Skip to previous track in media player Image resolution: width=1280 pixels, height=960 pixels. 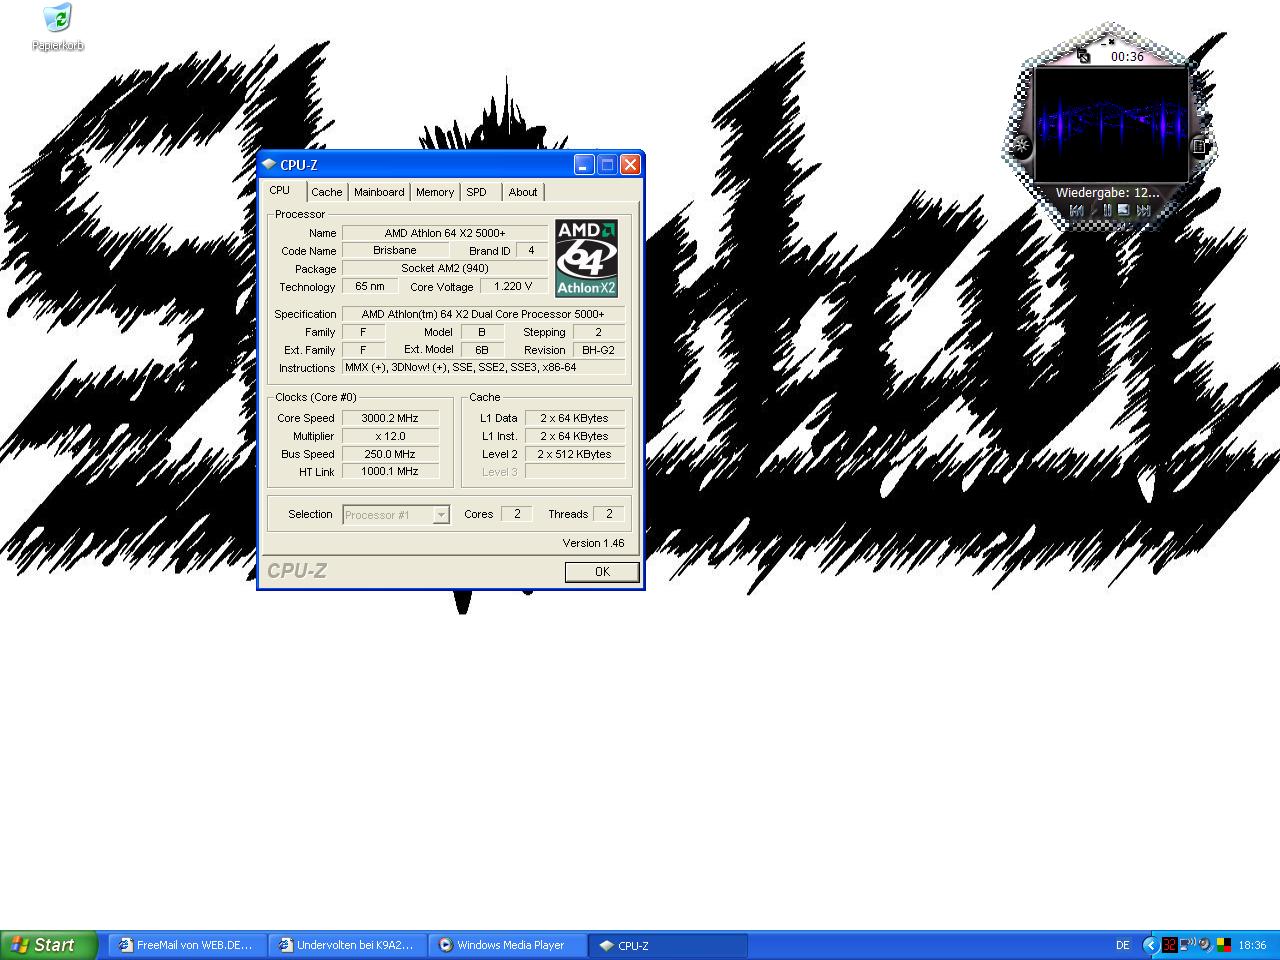coord(1076,210)
